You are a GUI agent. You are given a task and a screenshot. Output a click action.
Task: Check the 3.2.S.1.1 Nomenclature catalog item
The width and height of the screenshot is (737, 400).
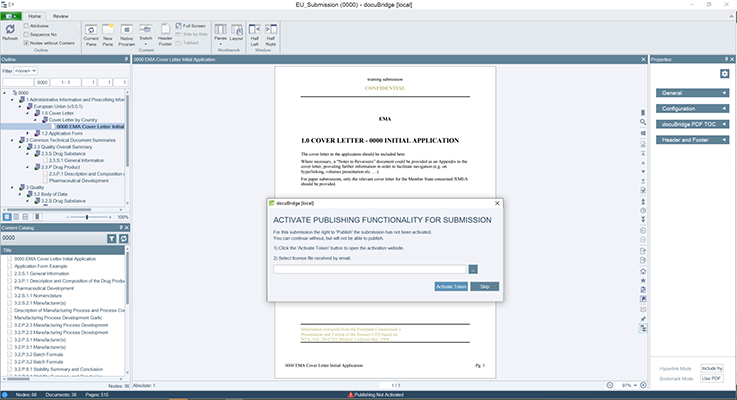coord(9,296)
